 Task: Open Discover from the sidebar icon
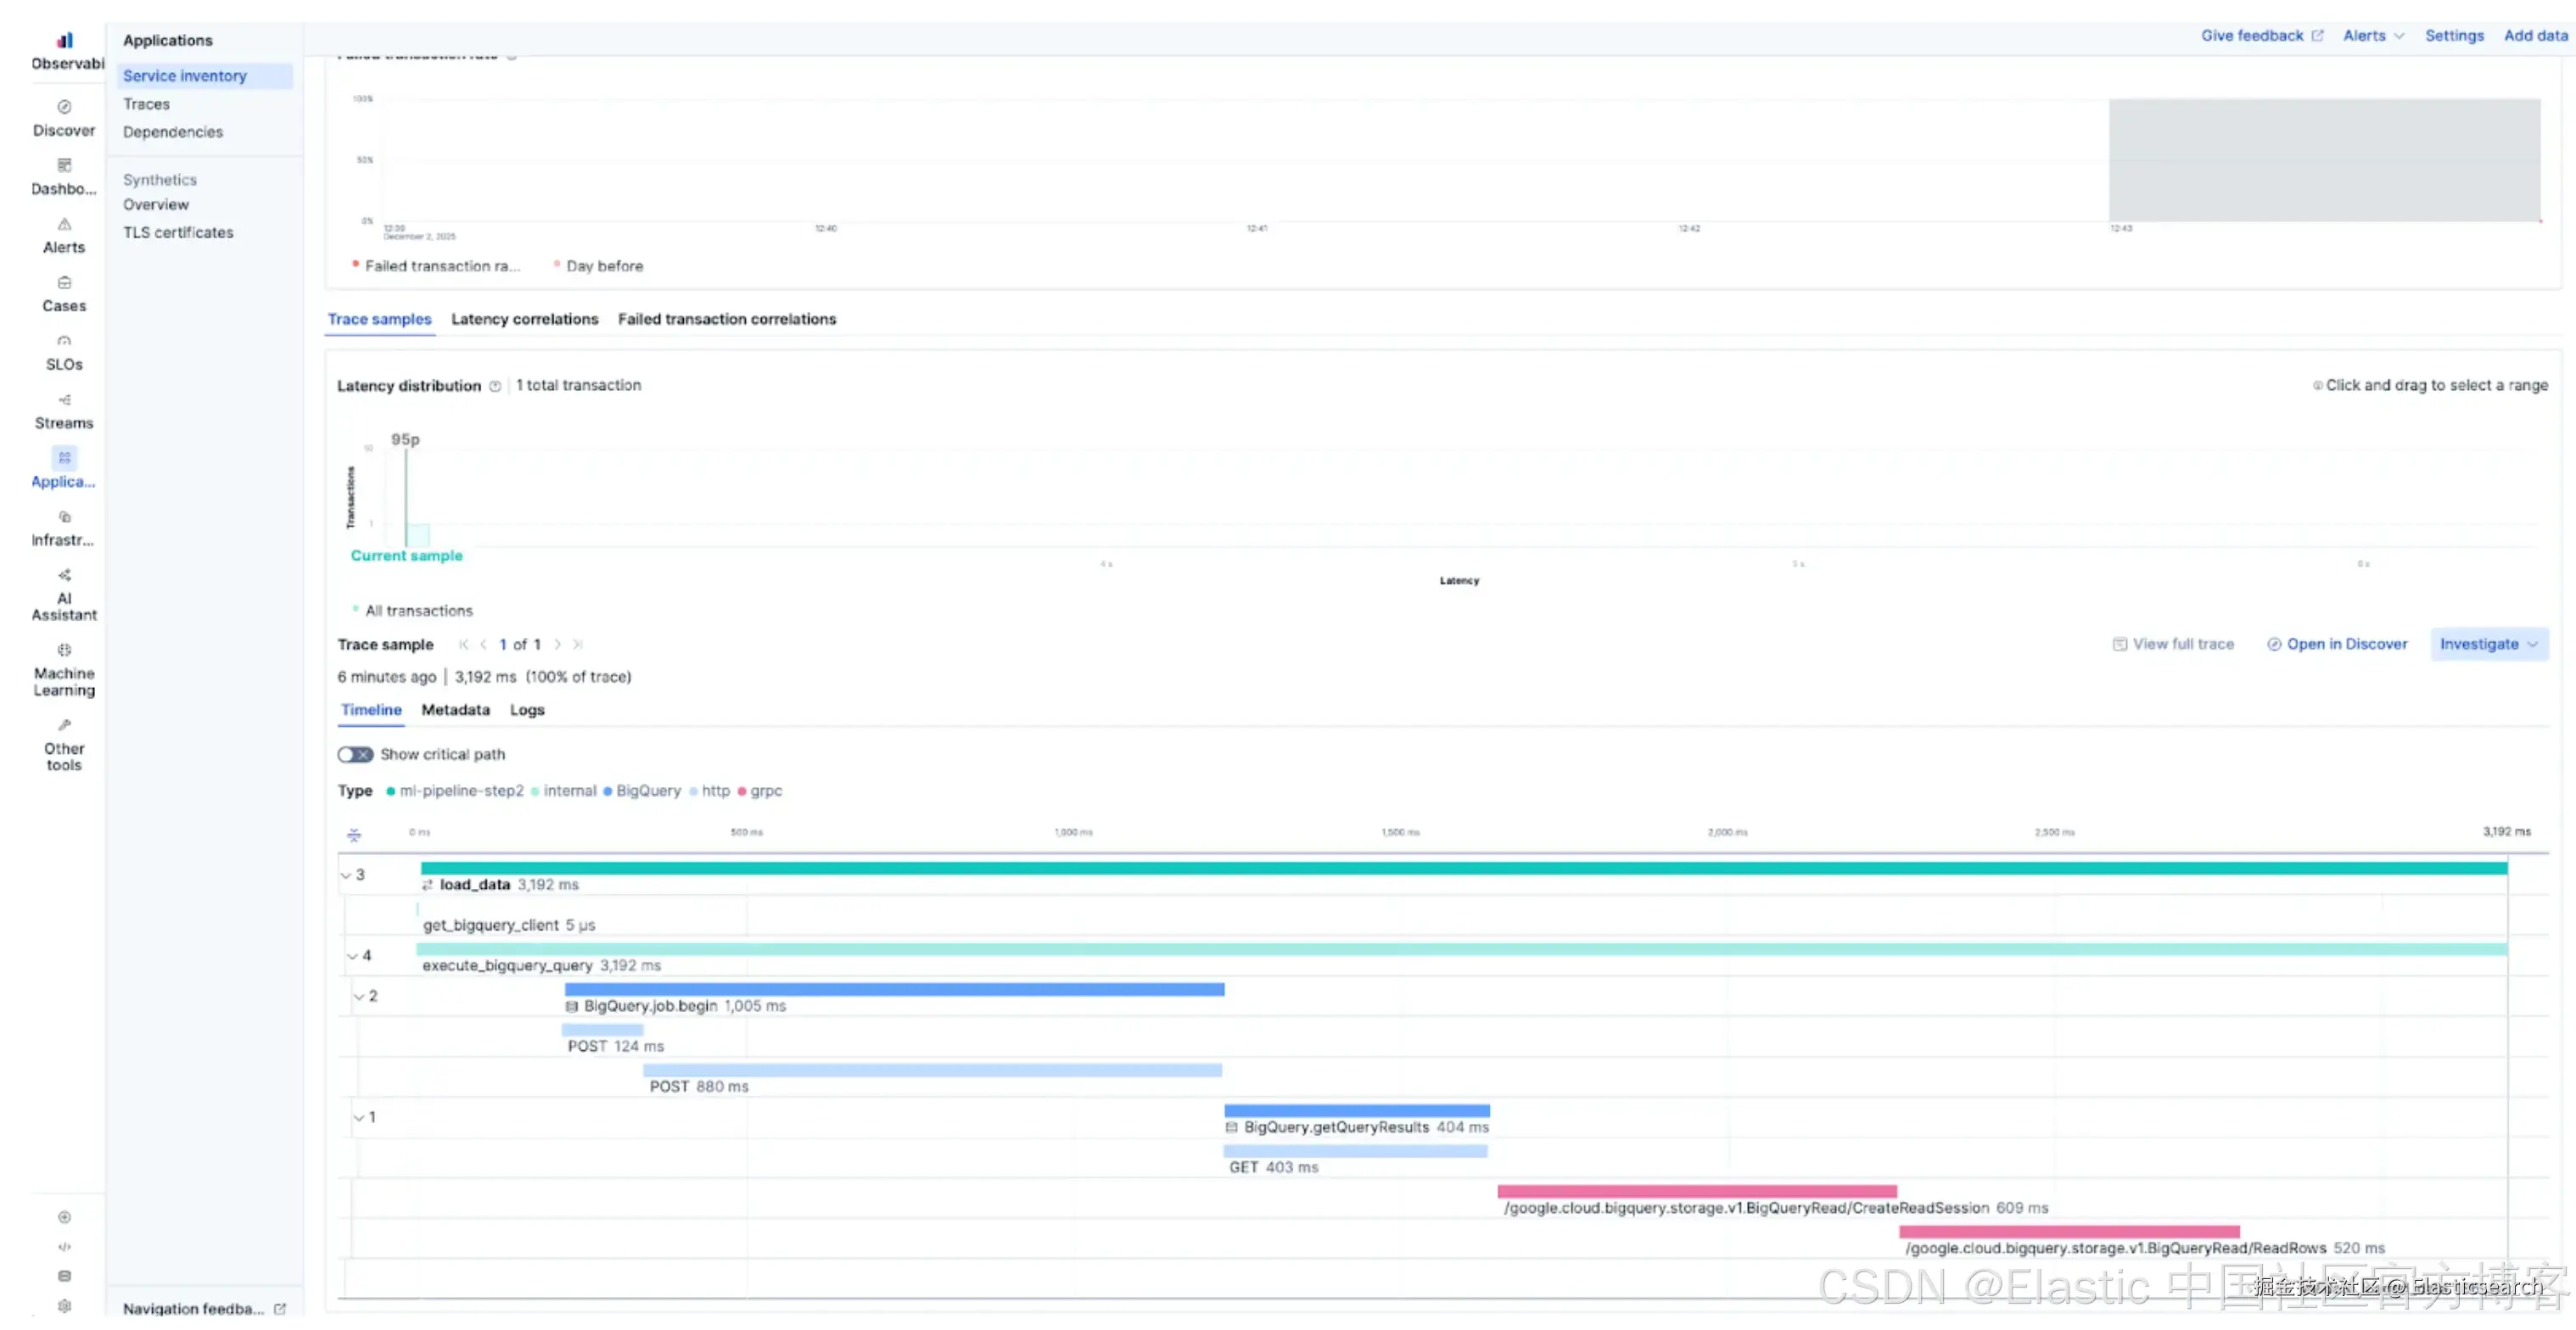click(x=64, y=107)
